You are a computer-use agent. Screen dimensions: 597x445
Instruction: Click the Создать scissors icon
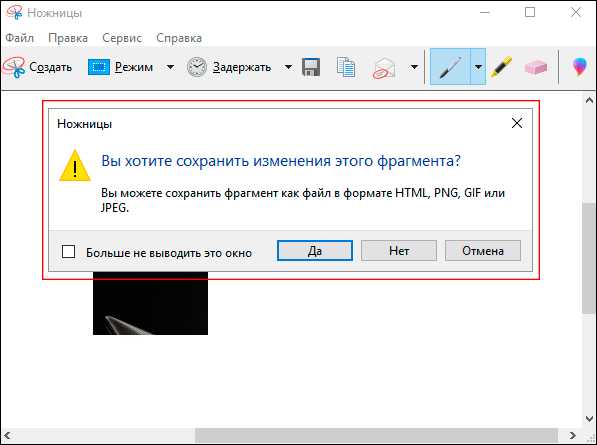(x=14, y=67)
